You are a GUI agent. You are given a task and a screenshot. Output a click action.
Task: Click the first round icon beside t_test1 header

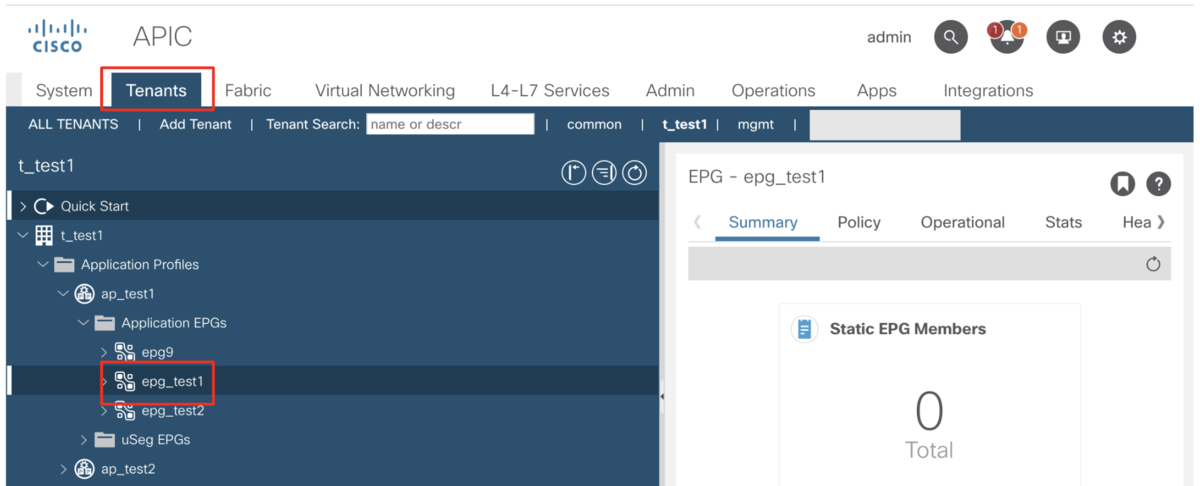tap(573, 173)
